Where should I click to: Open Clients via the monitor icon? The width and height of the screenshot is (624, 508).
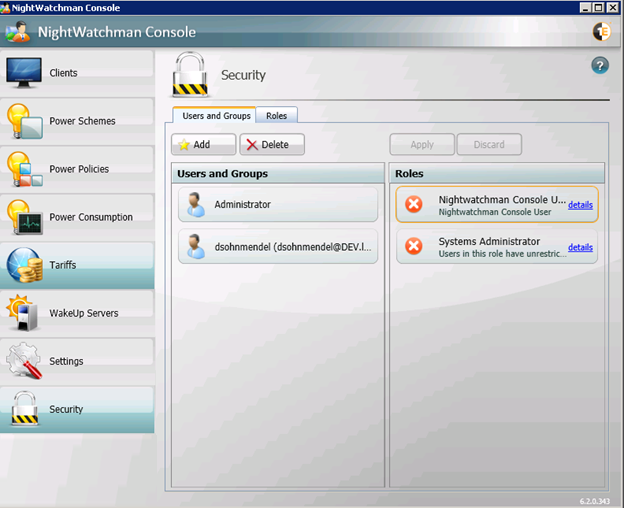pos(24,72)
